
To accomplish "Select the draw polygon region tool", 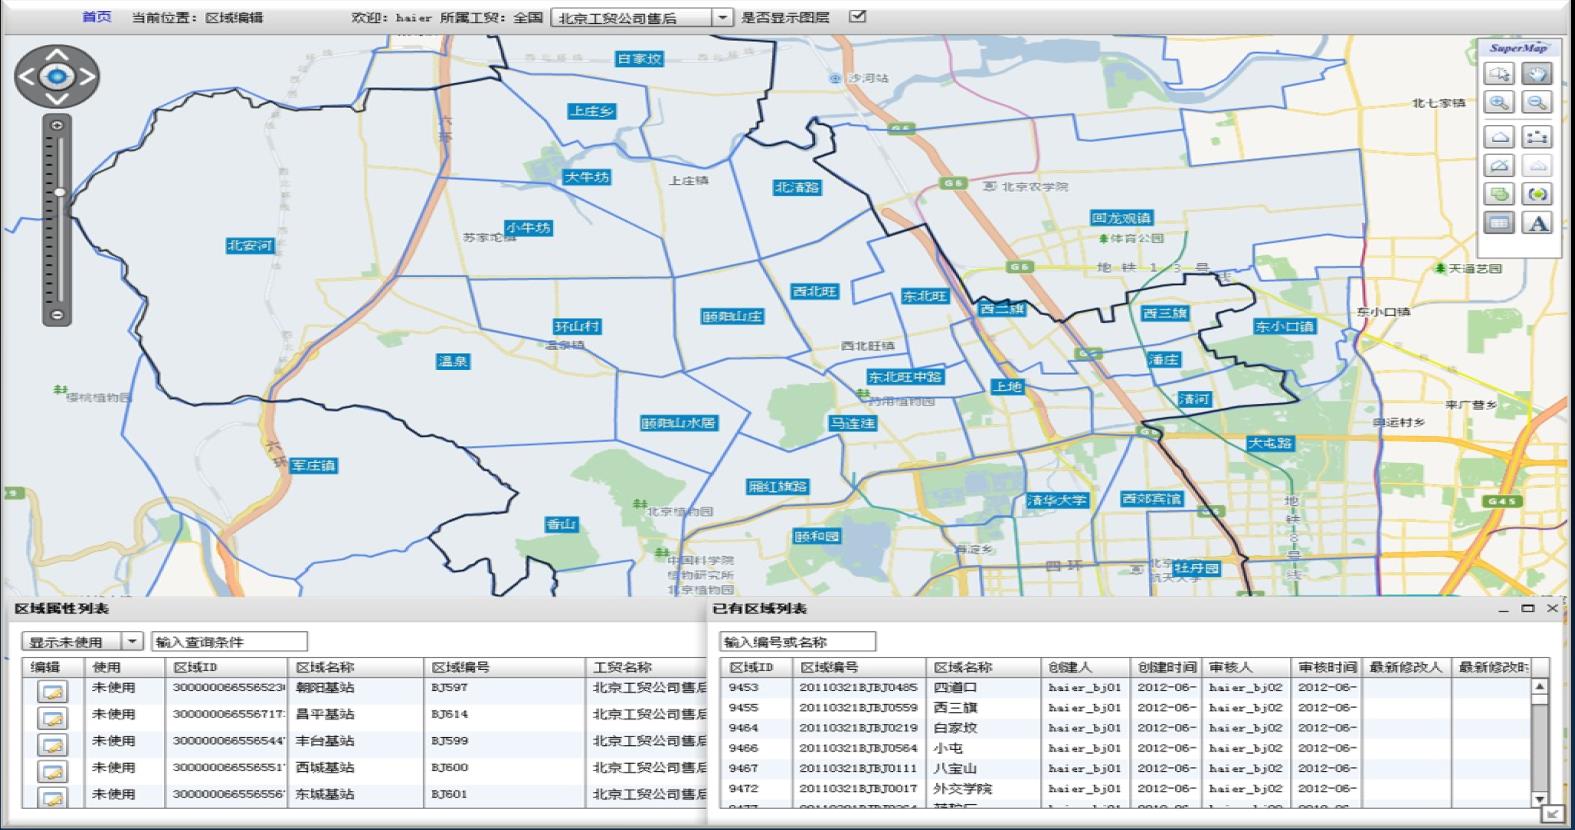I will tap(1499, 136).
